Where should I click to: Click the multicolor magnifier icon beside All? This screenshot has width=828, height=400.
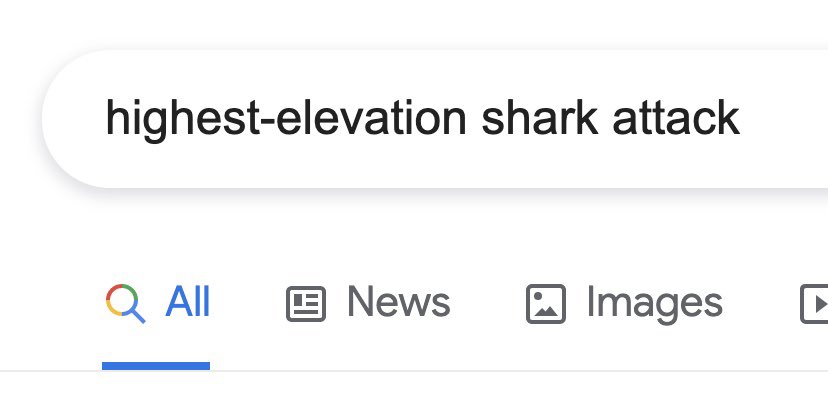pos(126,303)
